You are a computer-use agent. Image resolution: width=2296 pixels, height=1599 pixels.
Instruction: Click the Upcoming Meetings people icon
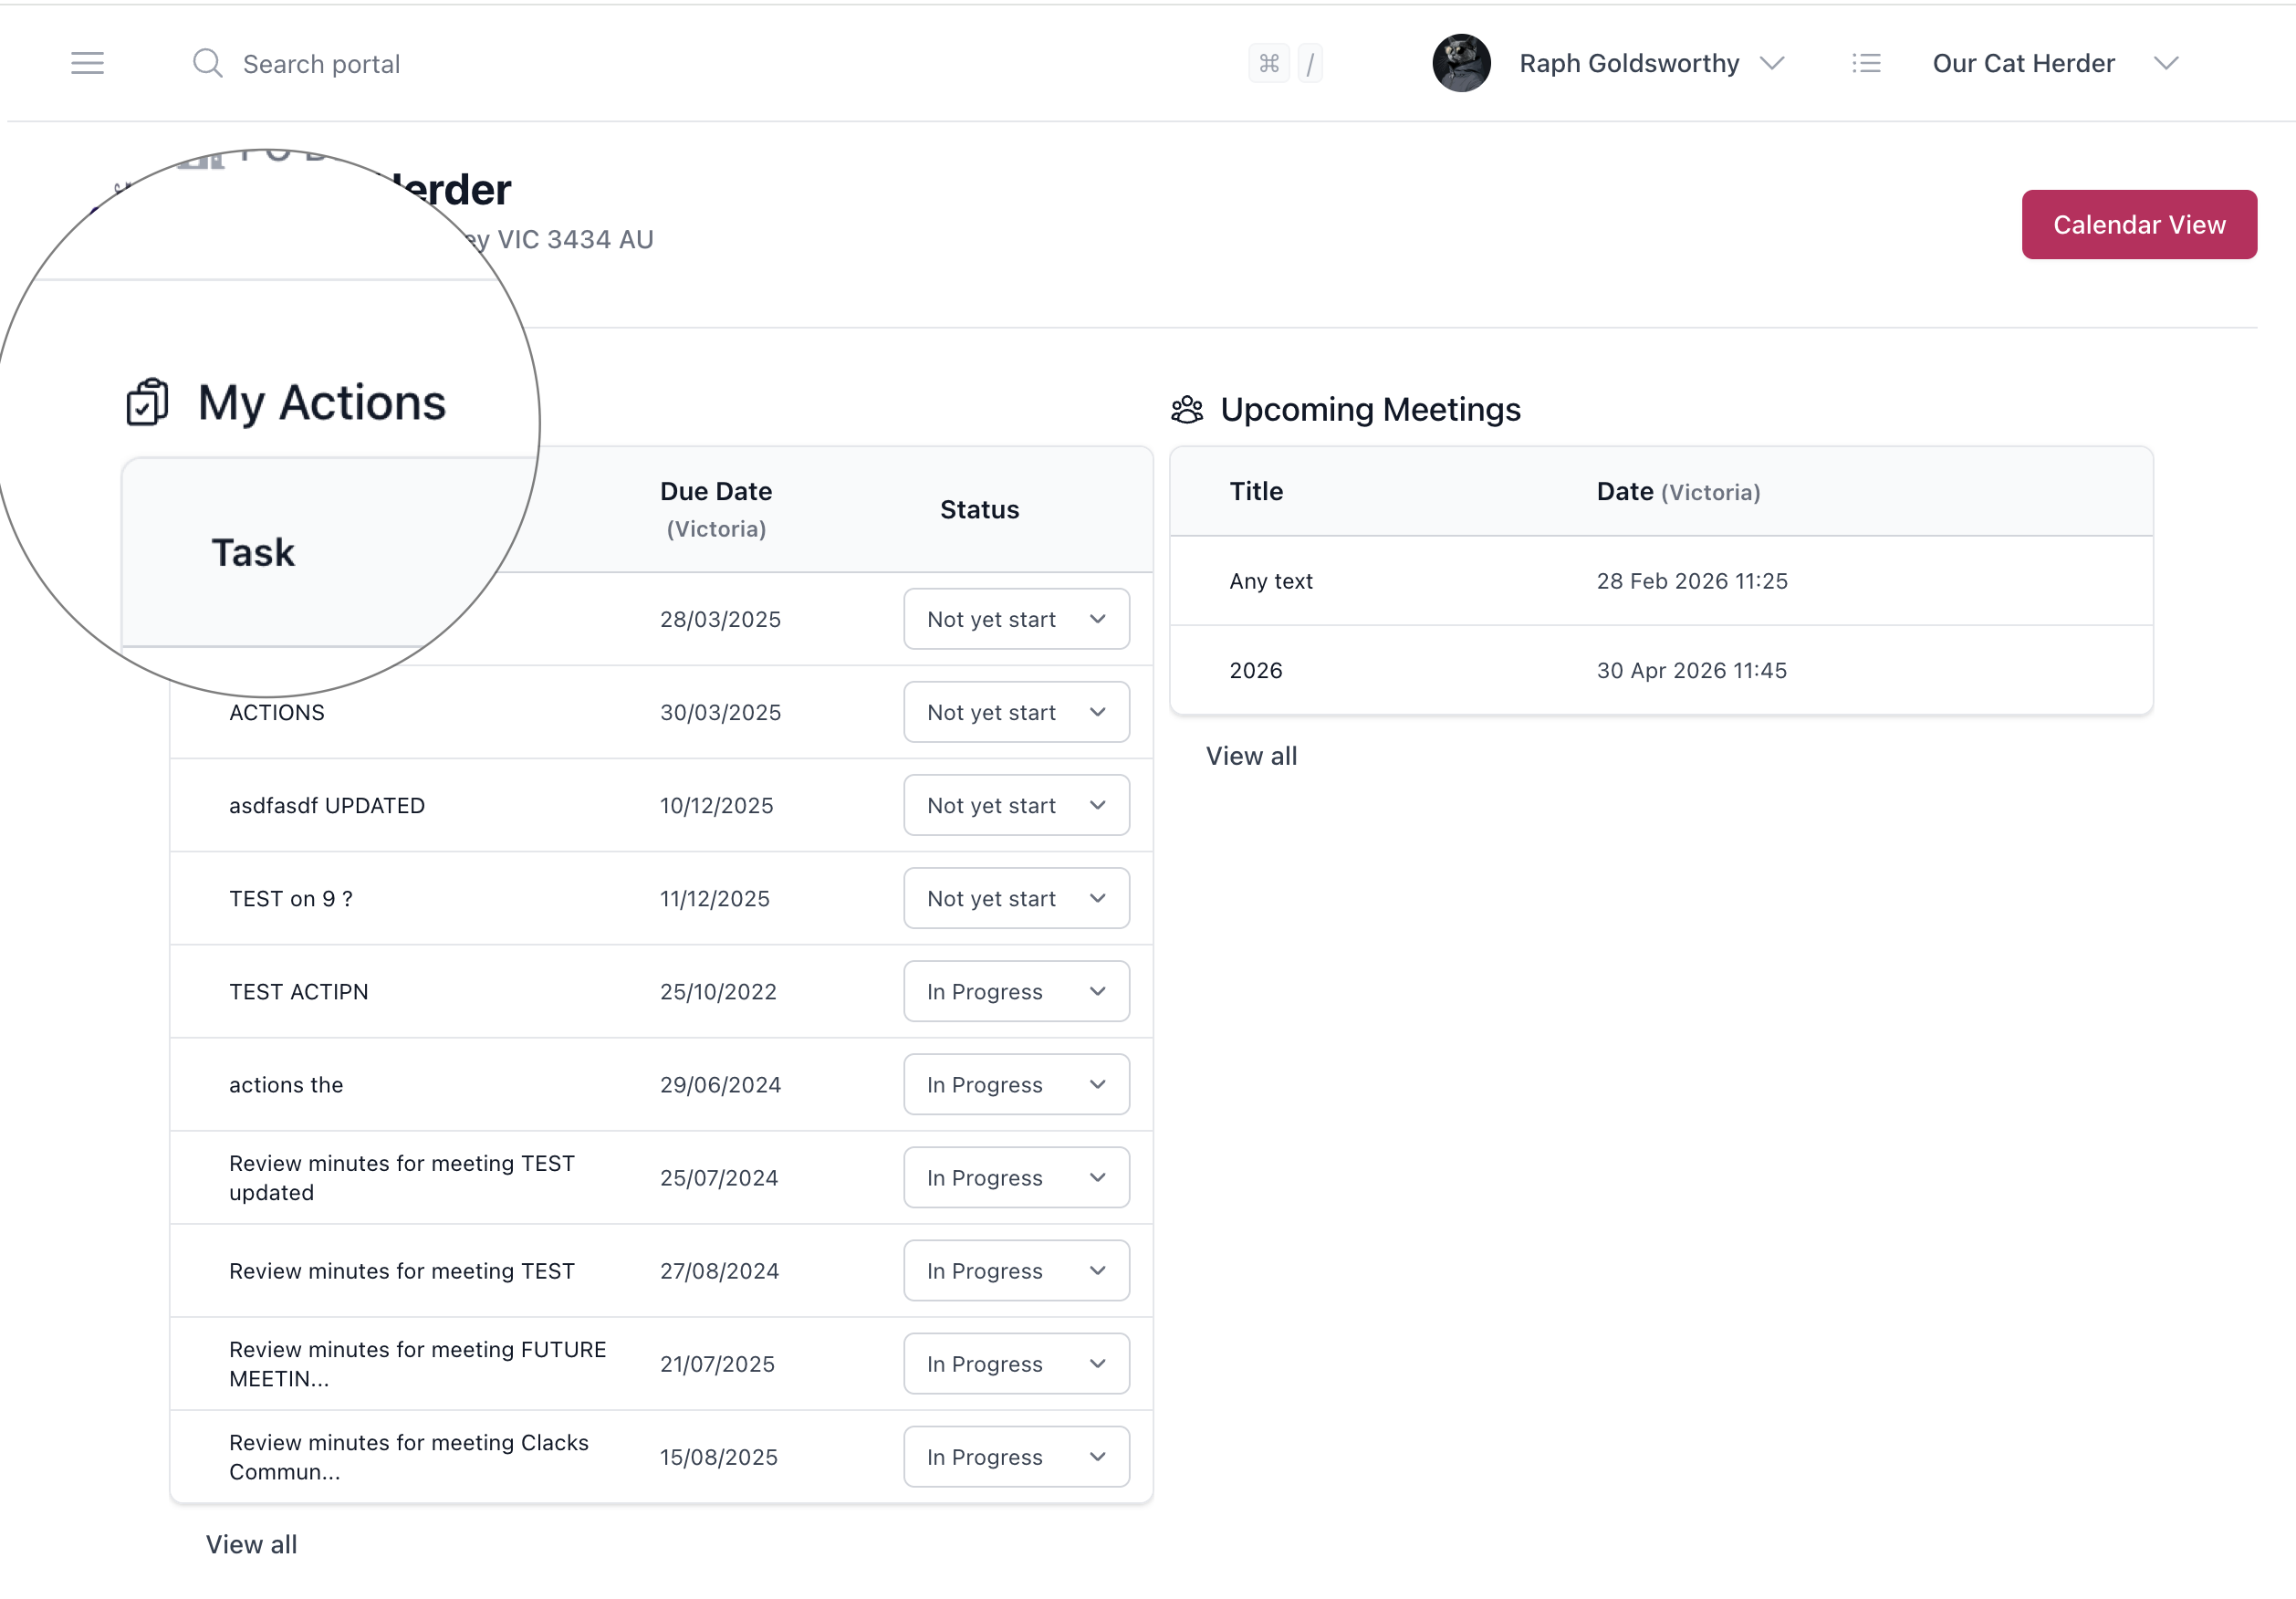click(x=1186, y=409)
